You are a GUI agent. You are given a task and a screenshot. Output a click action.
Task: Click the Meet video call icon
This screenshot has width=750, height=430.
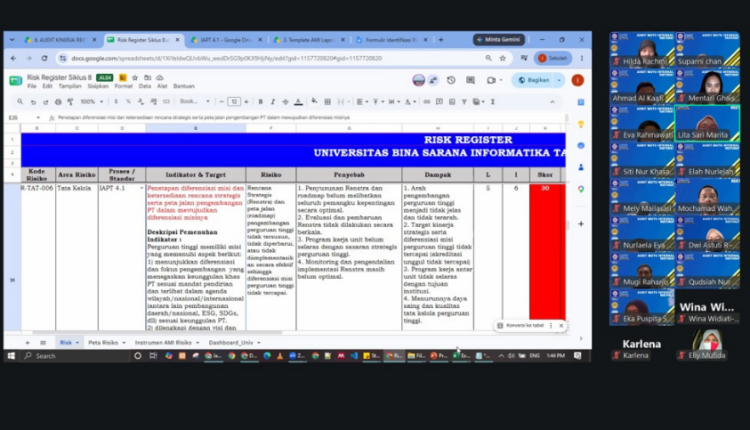[x=491, y=80]
